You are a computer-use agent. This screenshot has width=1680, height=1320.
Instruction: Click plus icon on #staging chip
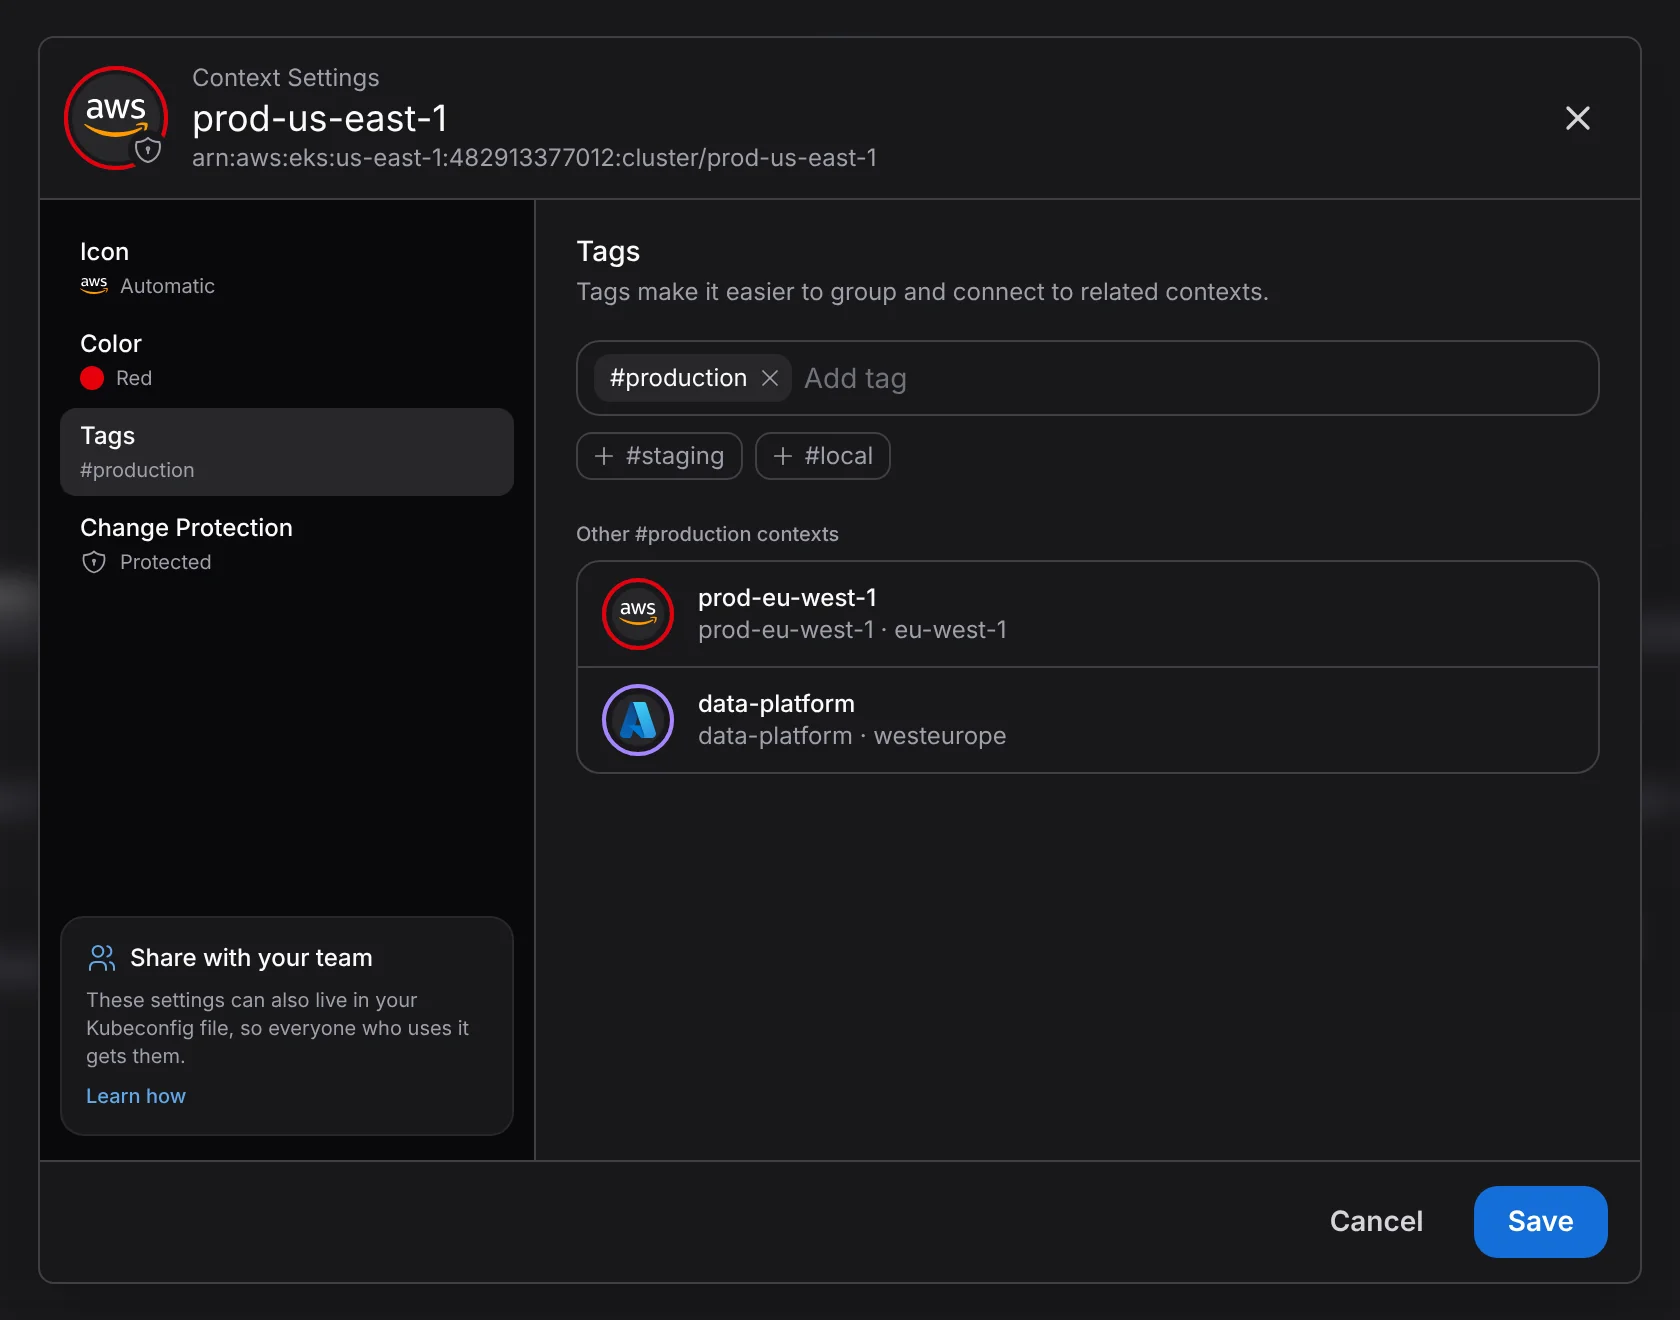(x=604, y=456)
